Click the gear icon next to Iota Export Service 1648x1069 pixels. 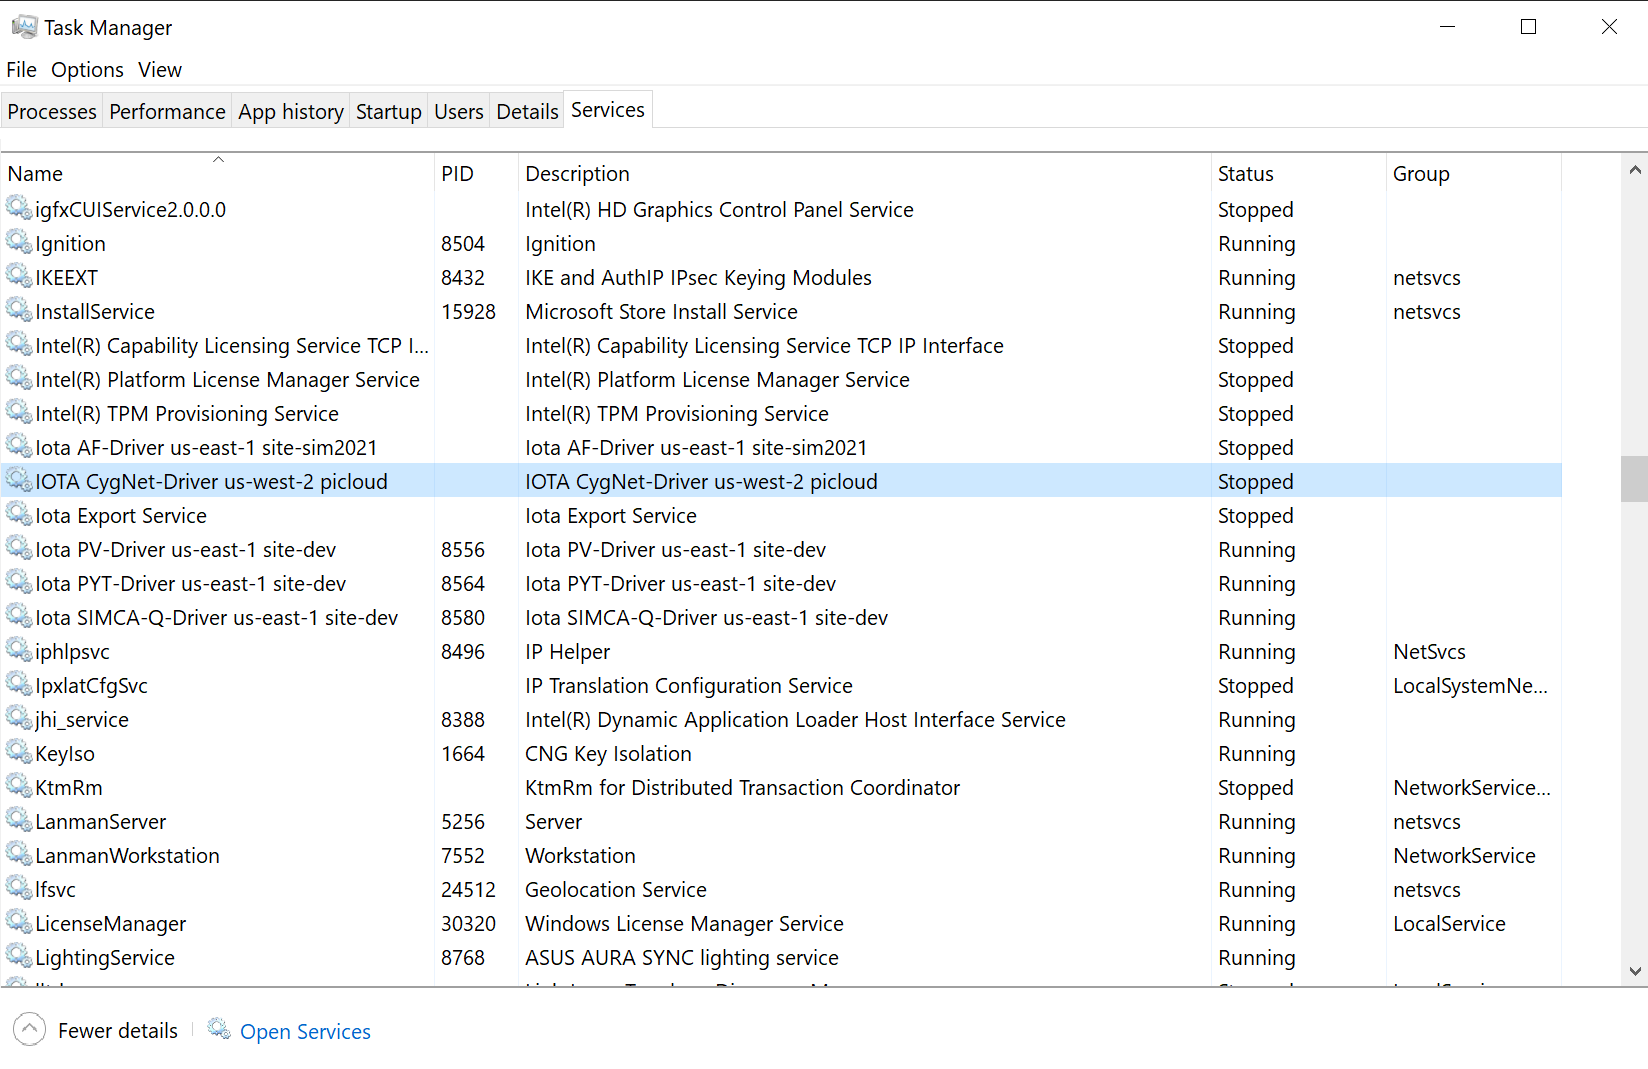[x=19, y=514]
